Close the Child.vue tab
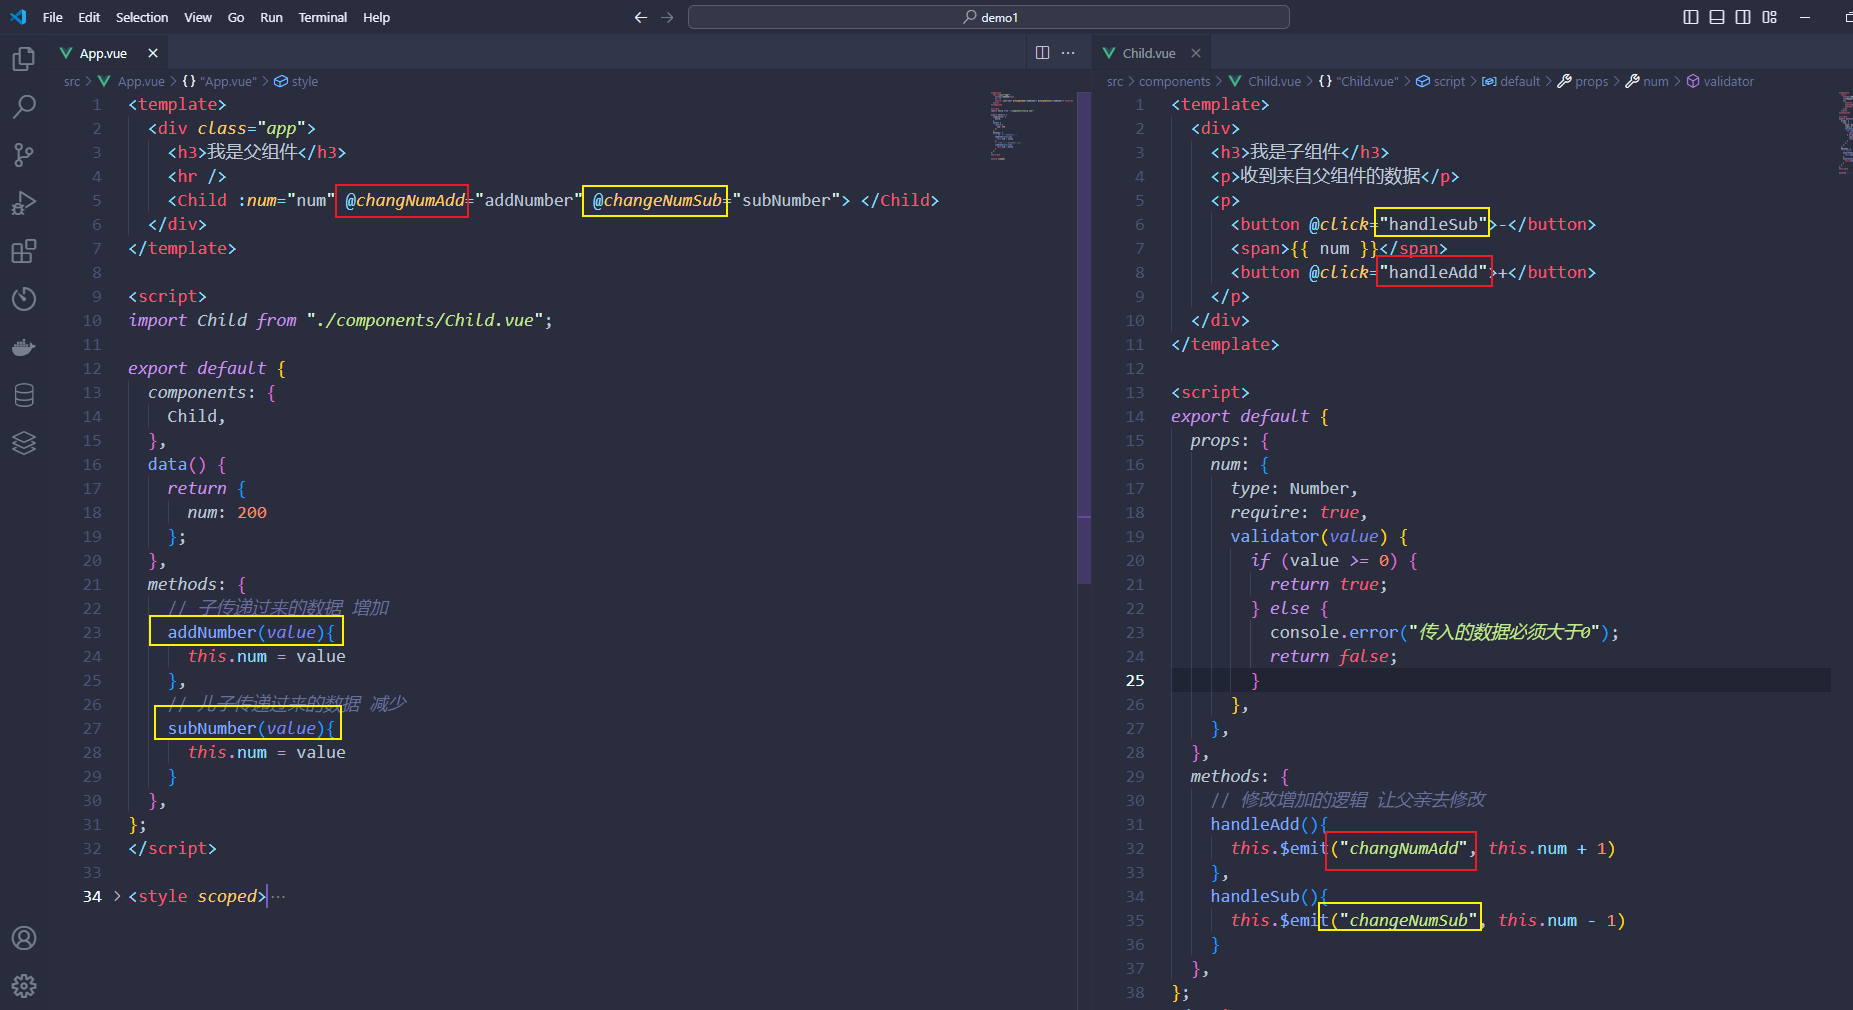The width and height of the screenshot is (1853, 1010). tap(1196, 53)
